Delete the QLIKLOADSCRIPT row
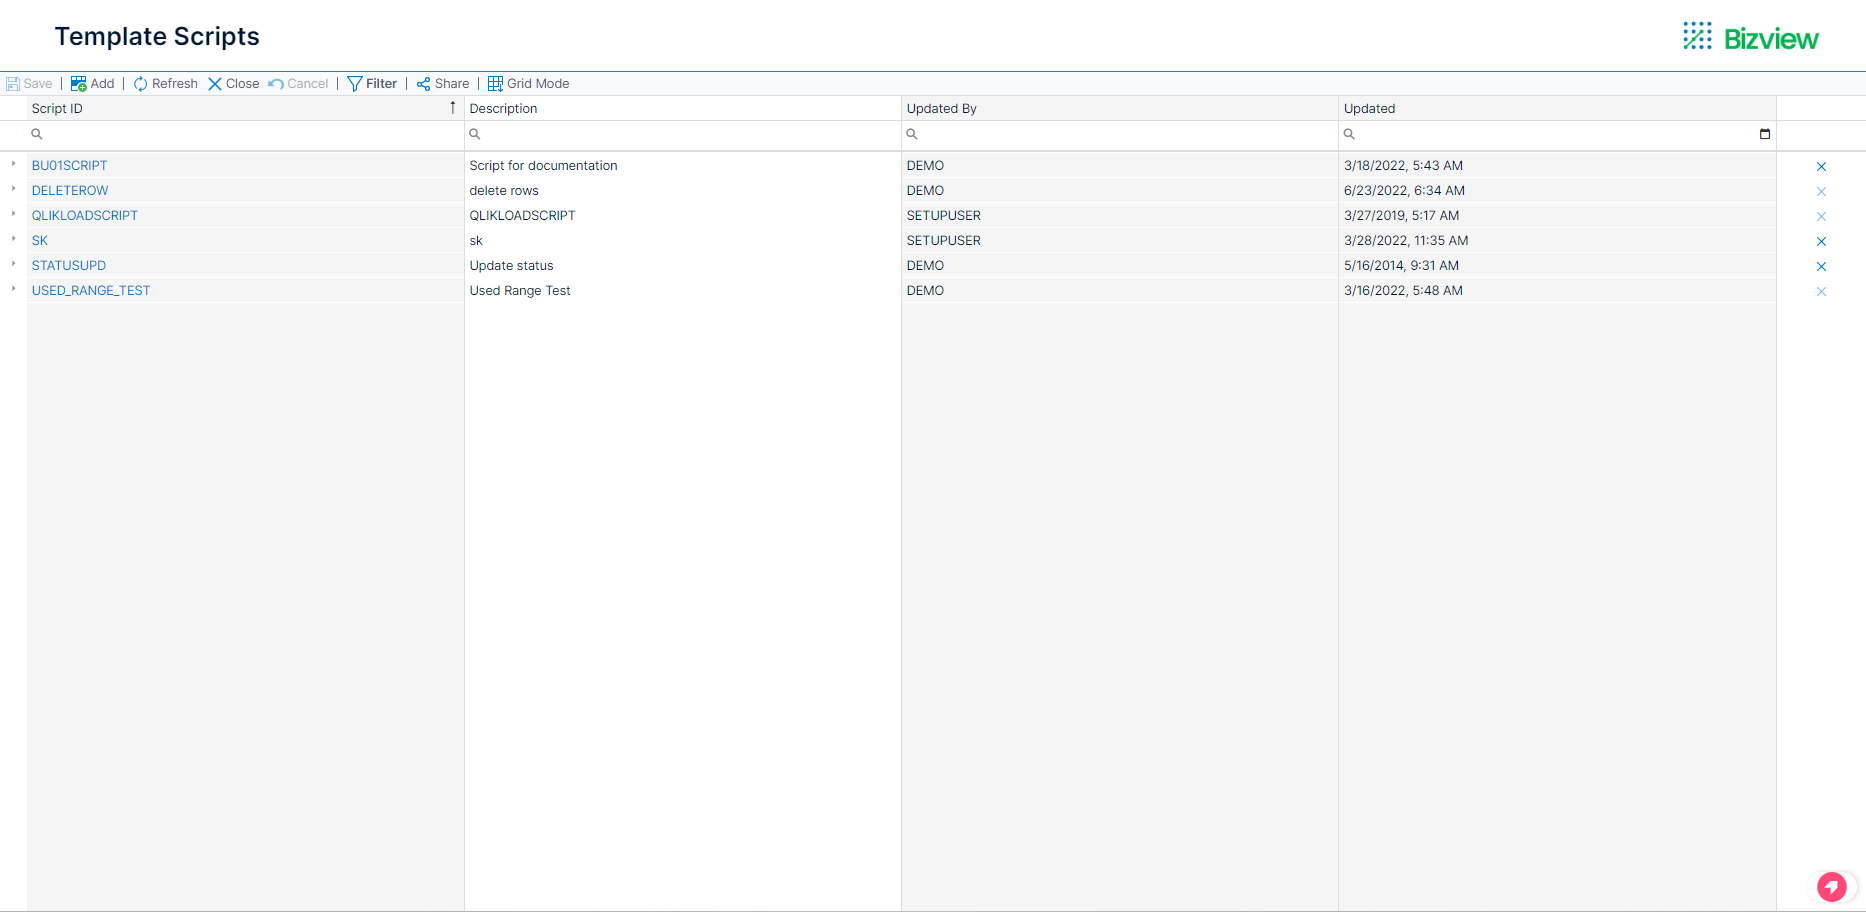 [1821, 217]
